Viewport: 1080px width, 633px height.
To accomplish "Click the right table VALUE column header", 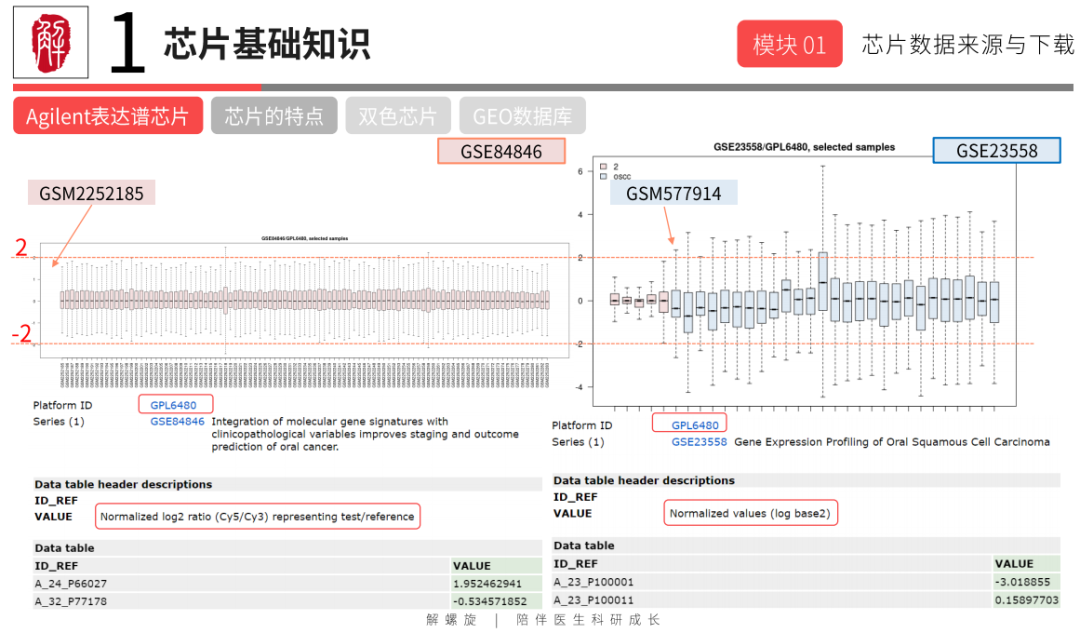I will pyautogui.click(x=1014, y=563).
